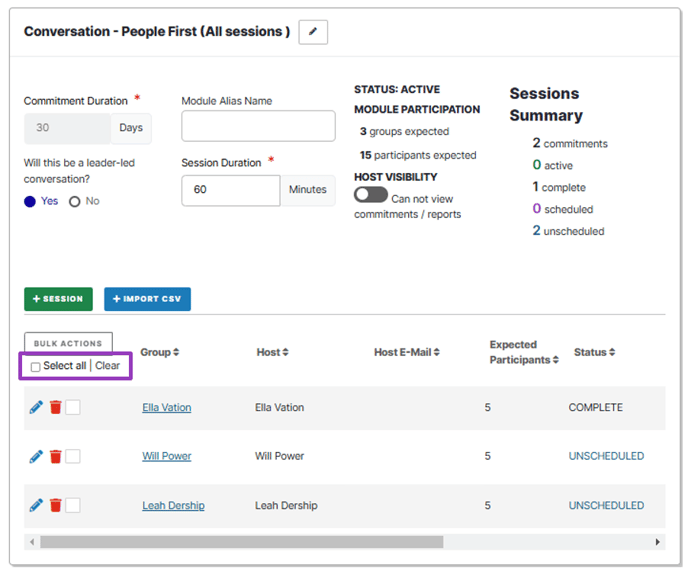
Task: Sort by Status column header
Action: pyautogui.click(x=594, y=352)
